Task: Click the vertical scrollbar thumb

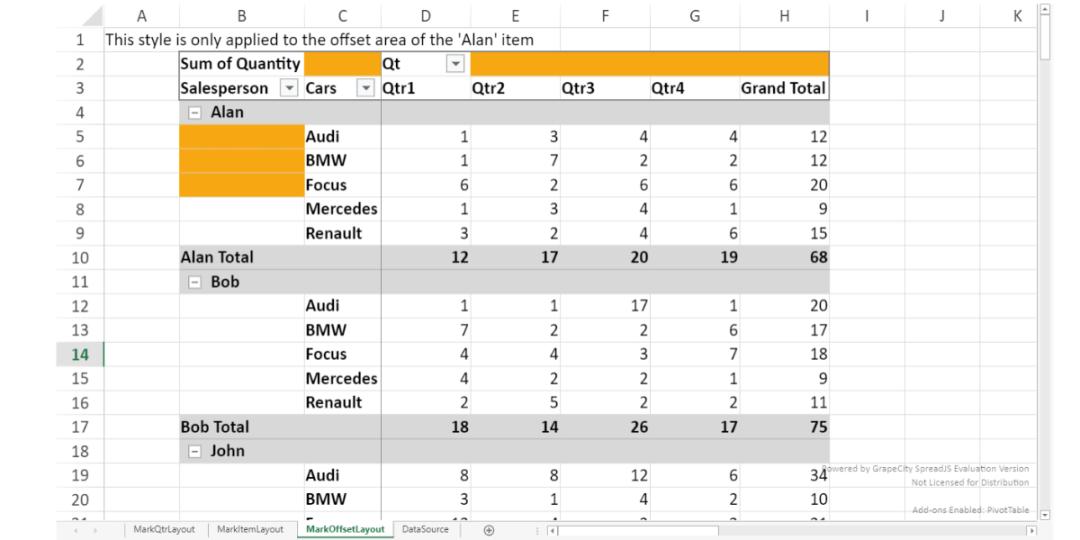Action: coord(1045,37)
